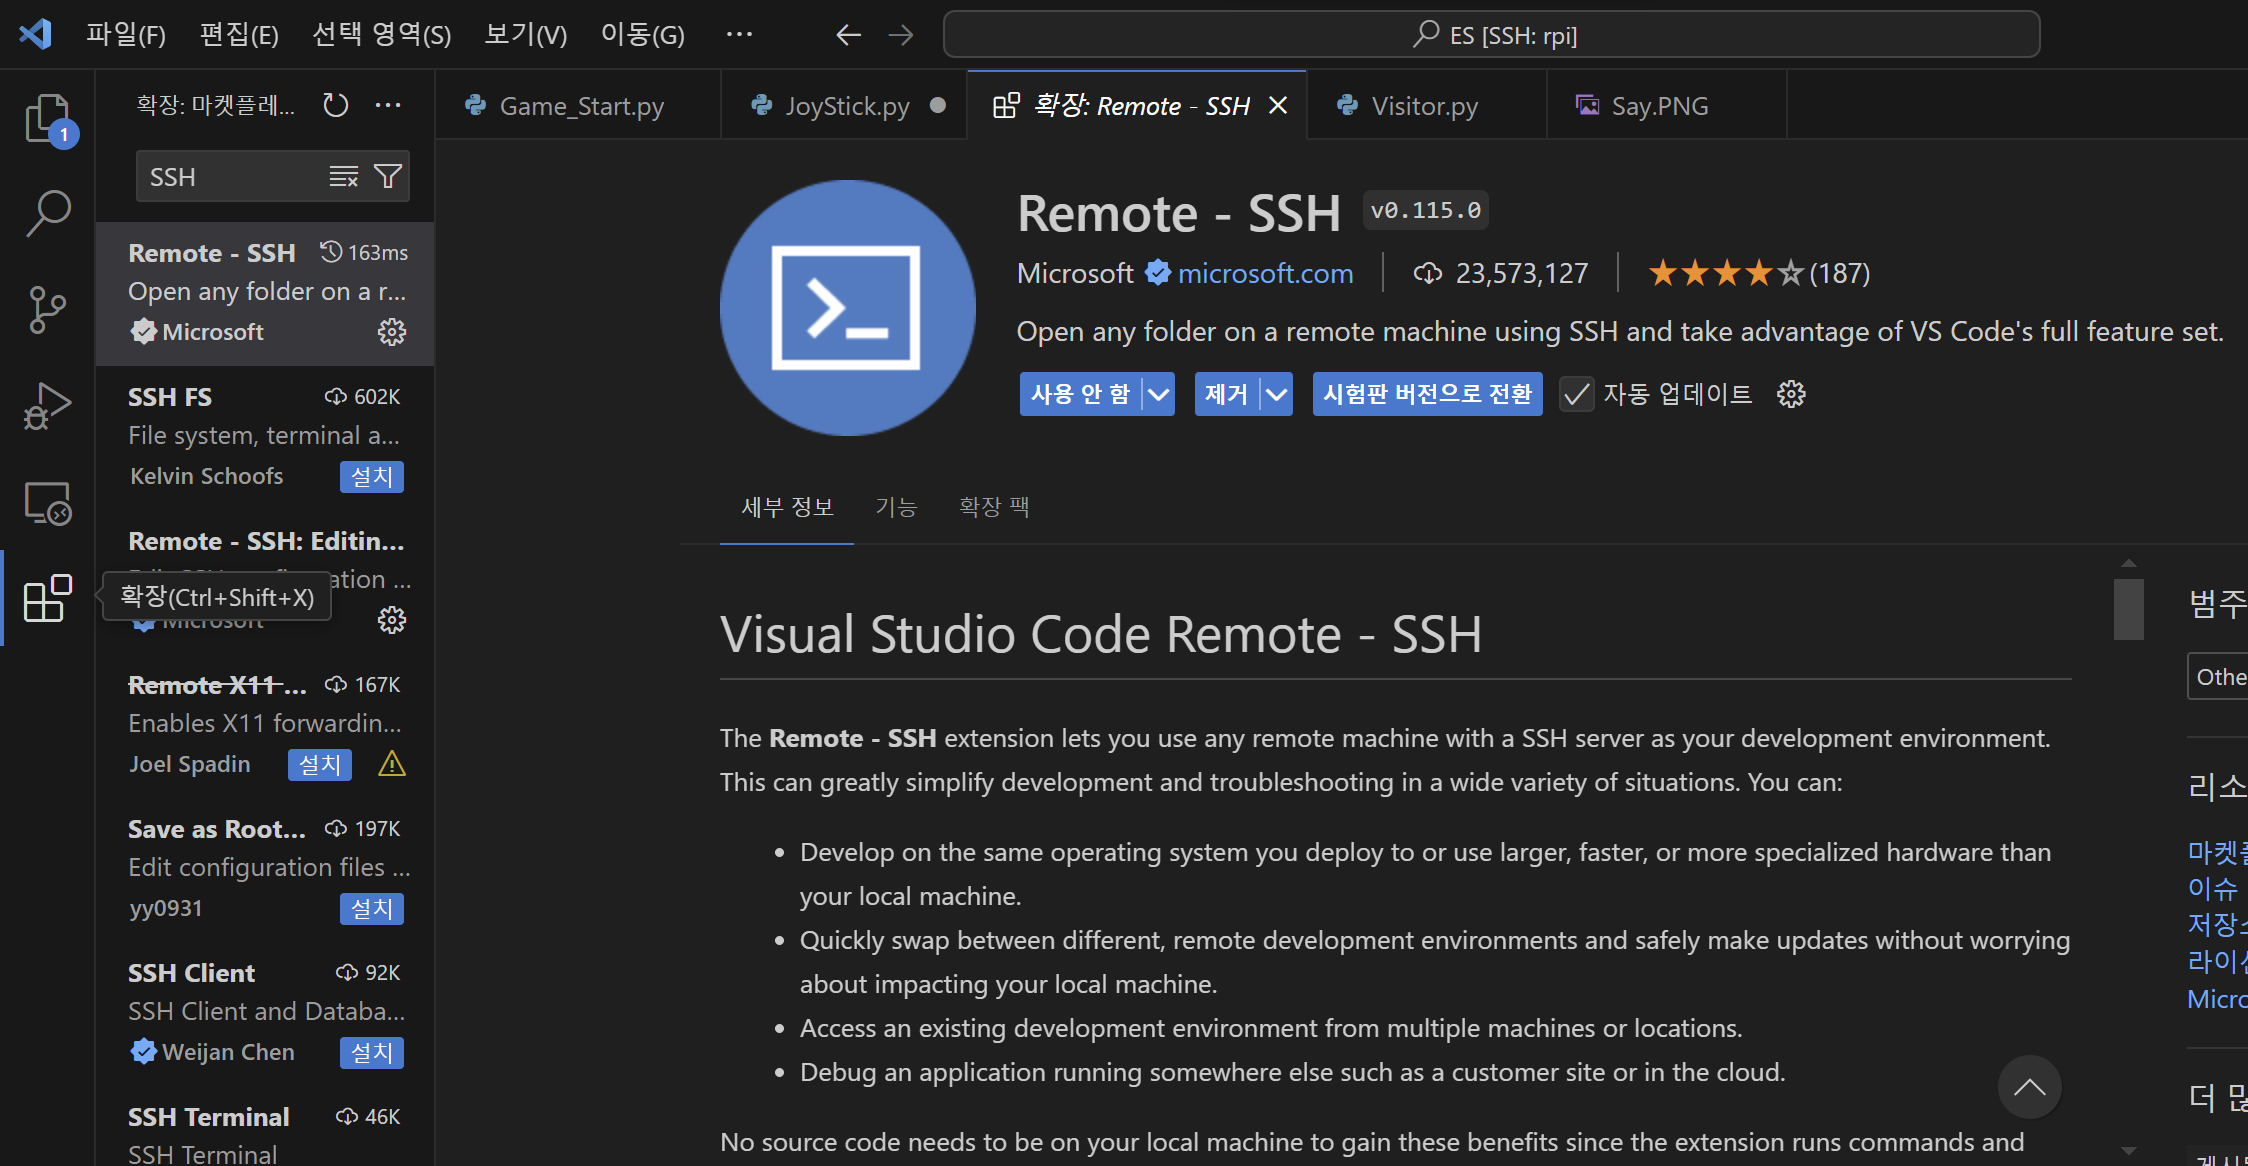The width and height of the screenshot is (2248, 1166).
Task: Click the disable extension button
Action: pyautogui.click(x=1080, y=394)
